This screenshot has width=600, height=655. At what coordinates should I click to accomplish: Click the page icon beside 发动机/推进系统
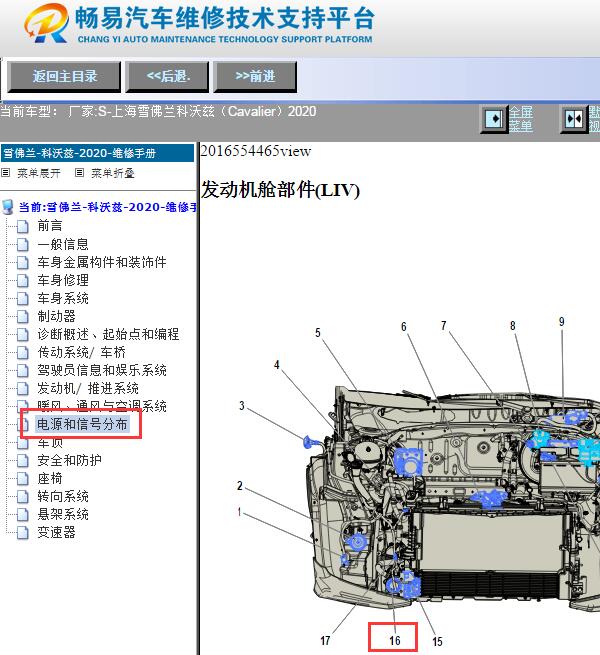click(23, 388)
